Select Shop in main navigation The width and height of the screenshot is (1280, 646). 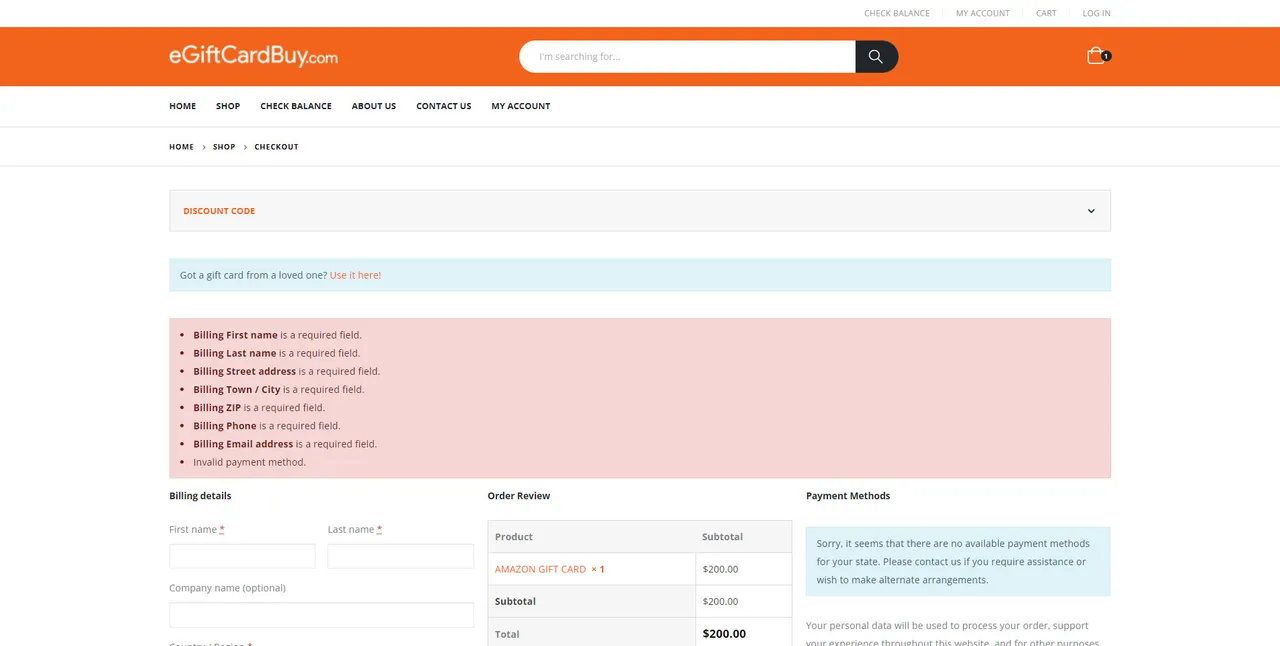(228, 106)
